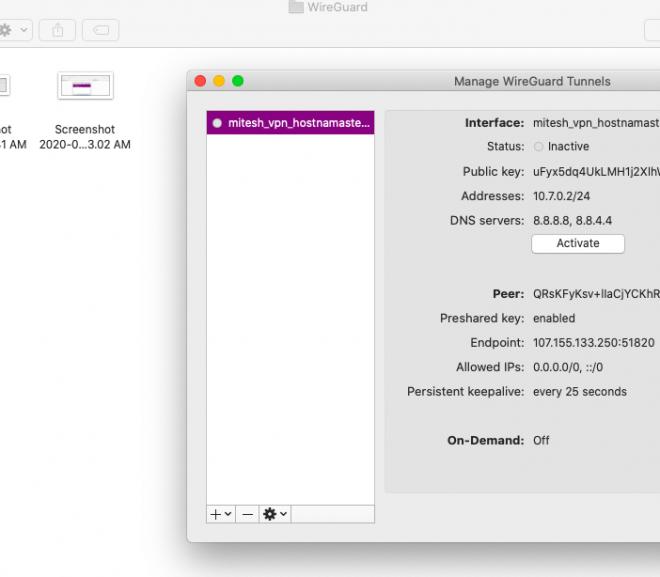Image resolution: width=660 pixels, height=577 pixels.
Task: Minimize the WireGuard Tunnels window with yellow button
Action: coord(219,81)
